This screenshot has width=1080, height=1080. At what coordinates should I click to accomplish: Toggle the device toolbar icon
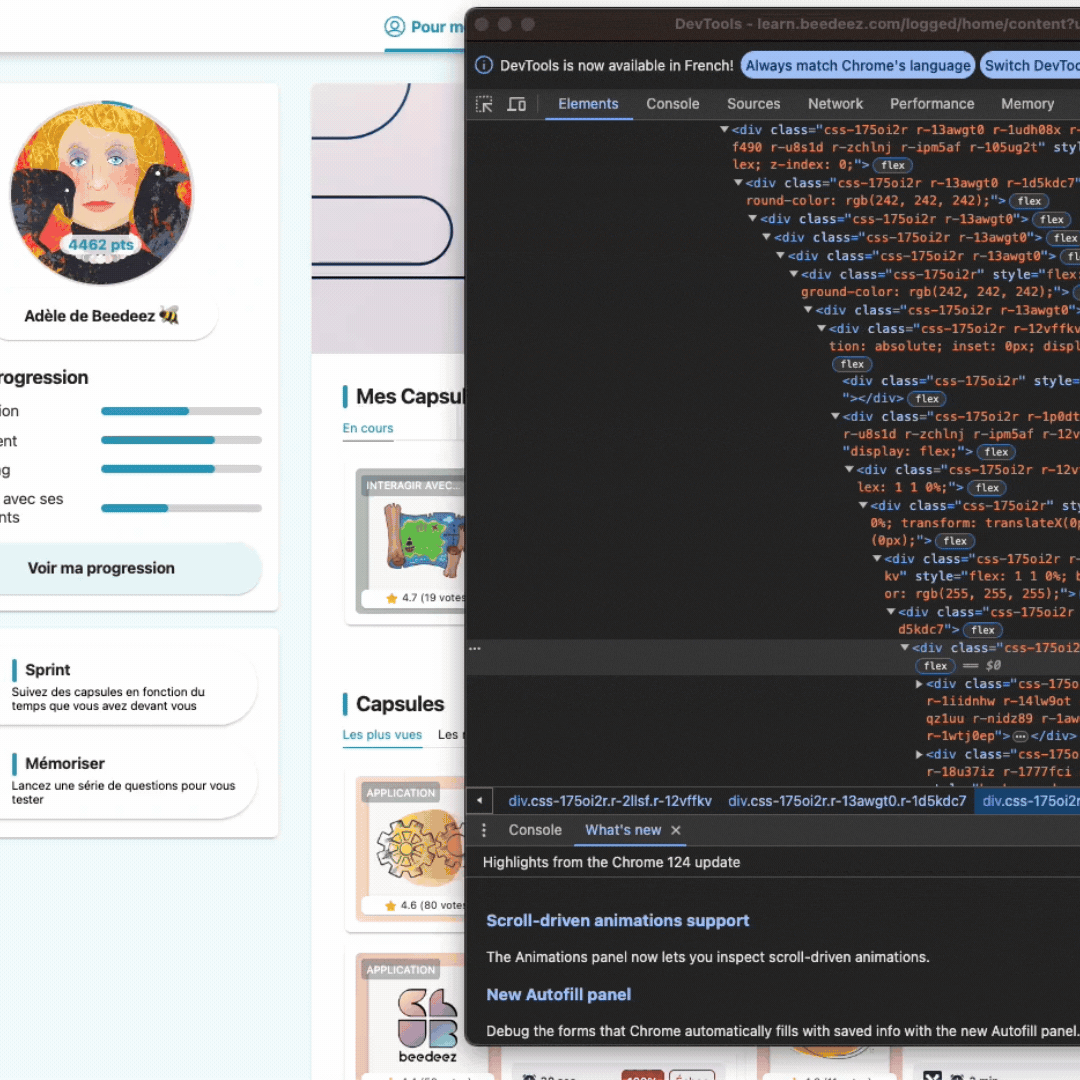(516, 104)
